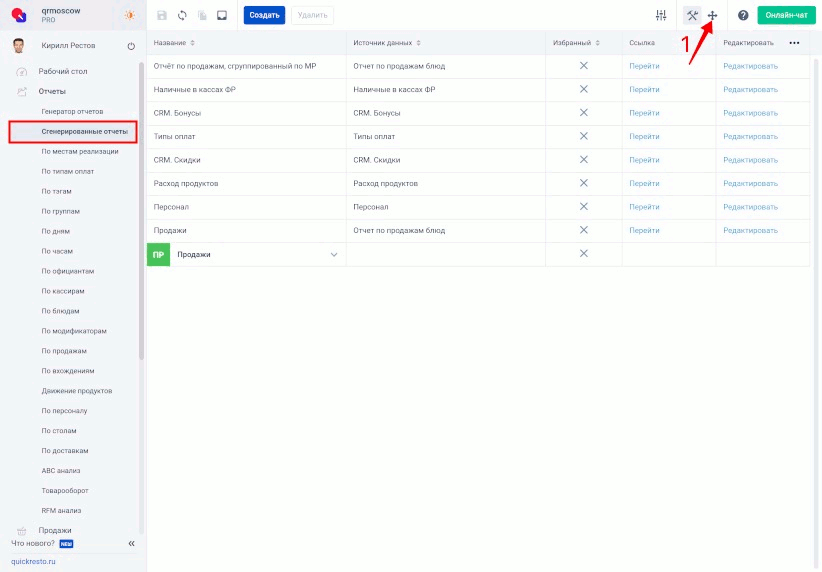Open ABC анализ report menu item
The image size is (822, 572).
(x=61, y=470)
